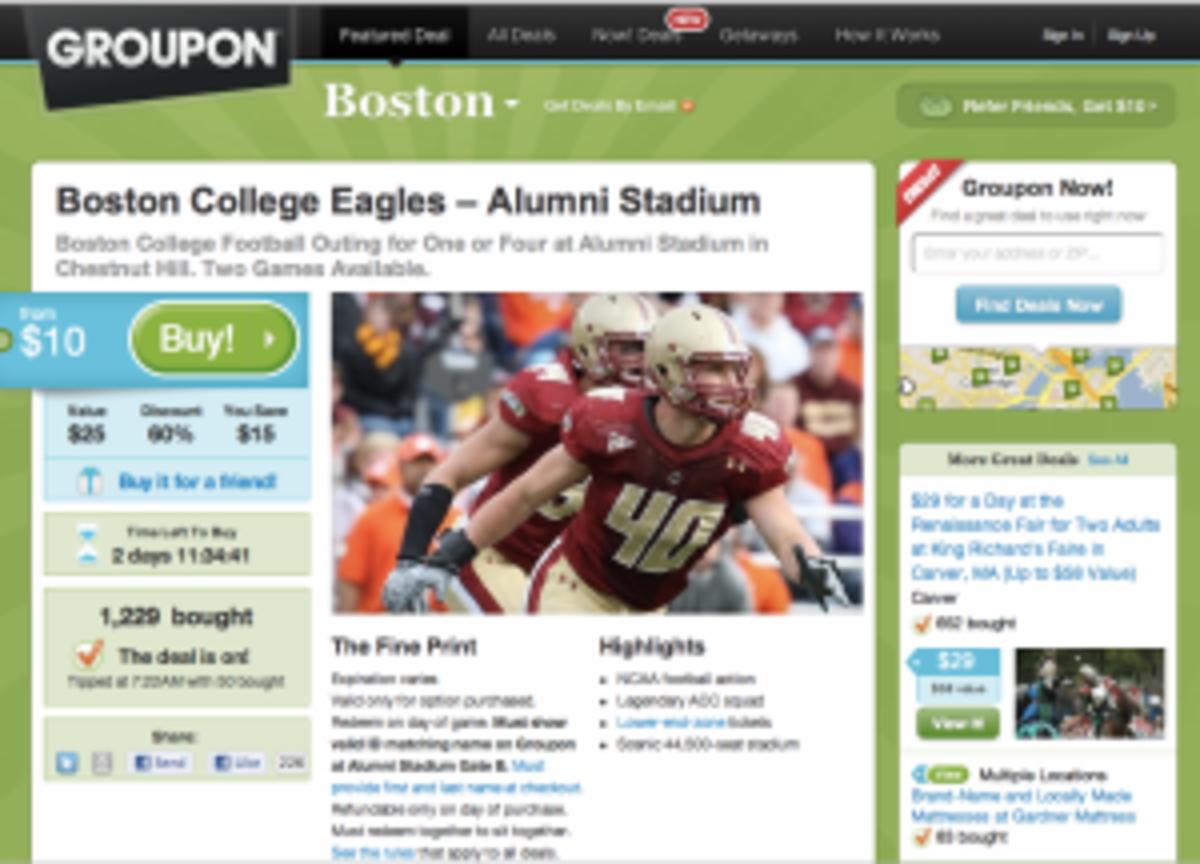Click the email share icon
1200x864 pixels.
click(x=102, y=763)
